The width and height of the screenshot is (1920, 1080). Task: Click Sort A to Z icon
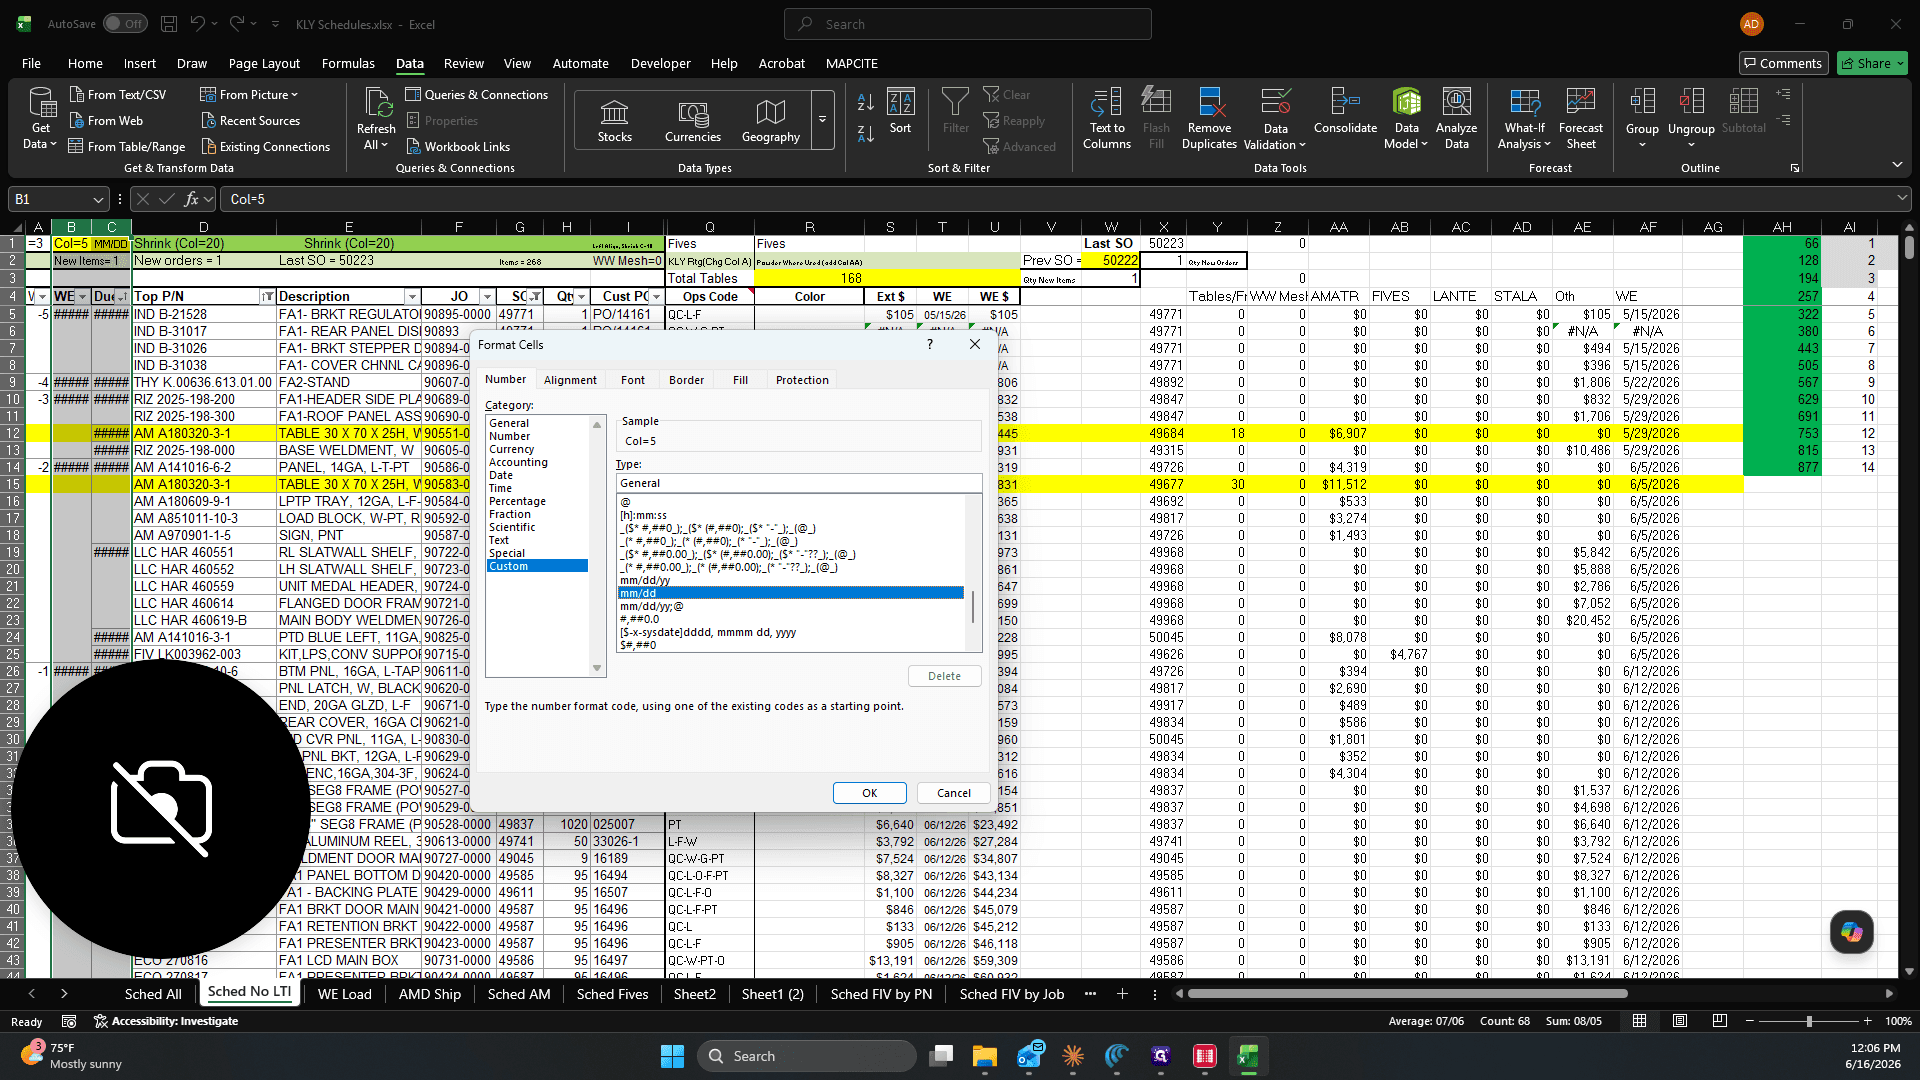pyautogui.click(x=866, y=102)
